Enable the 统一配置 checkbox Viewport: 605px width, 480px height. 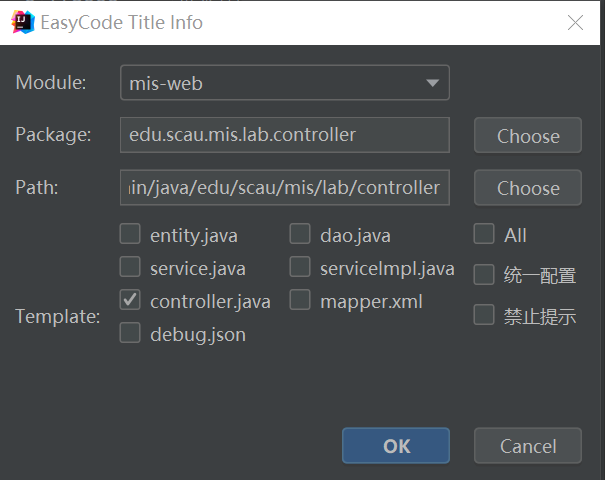pos(484,274)
